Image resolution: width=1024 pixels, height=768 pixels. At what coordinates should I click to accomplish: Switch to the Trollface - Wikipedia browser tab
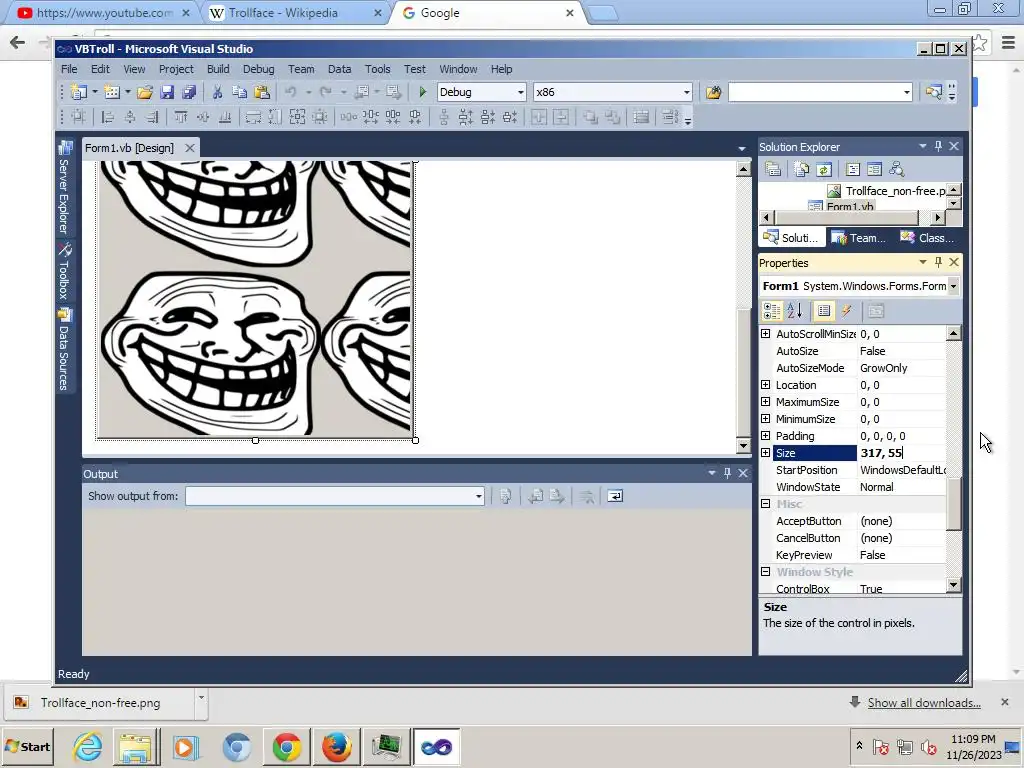[283, 12]
